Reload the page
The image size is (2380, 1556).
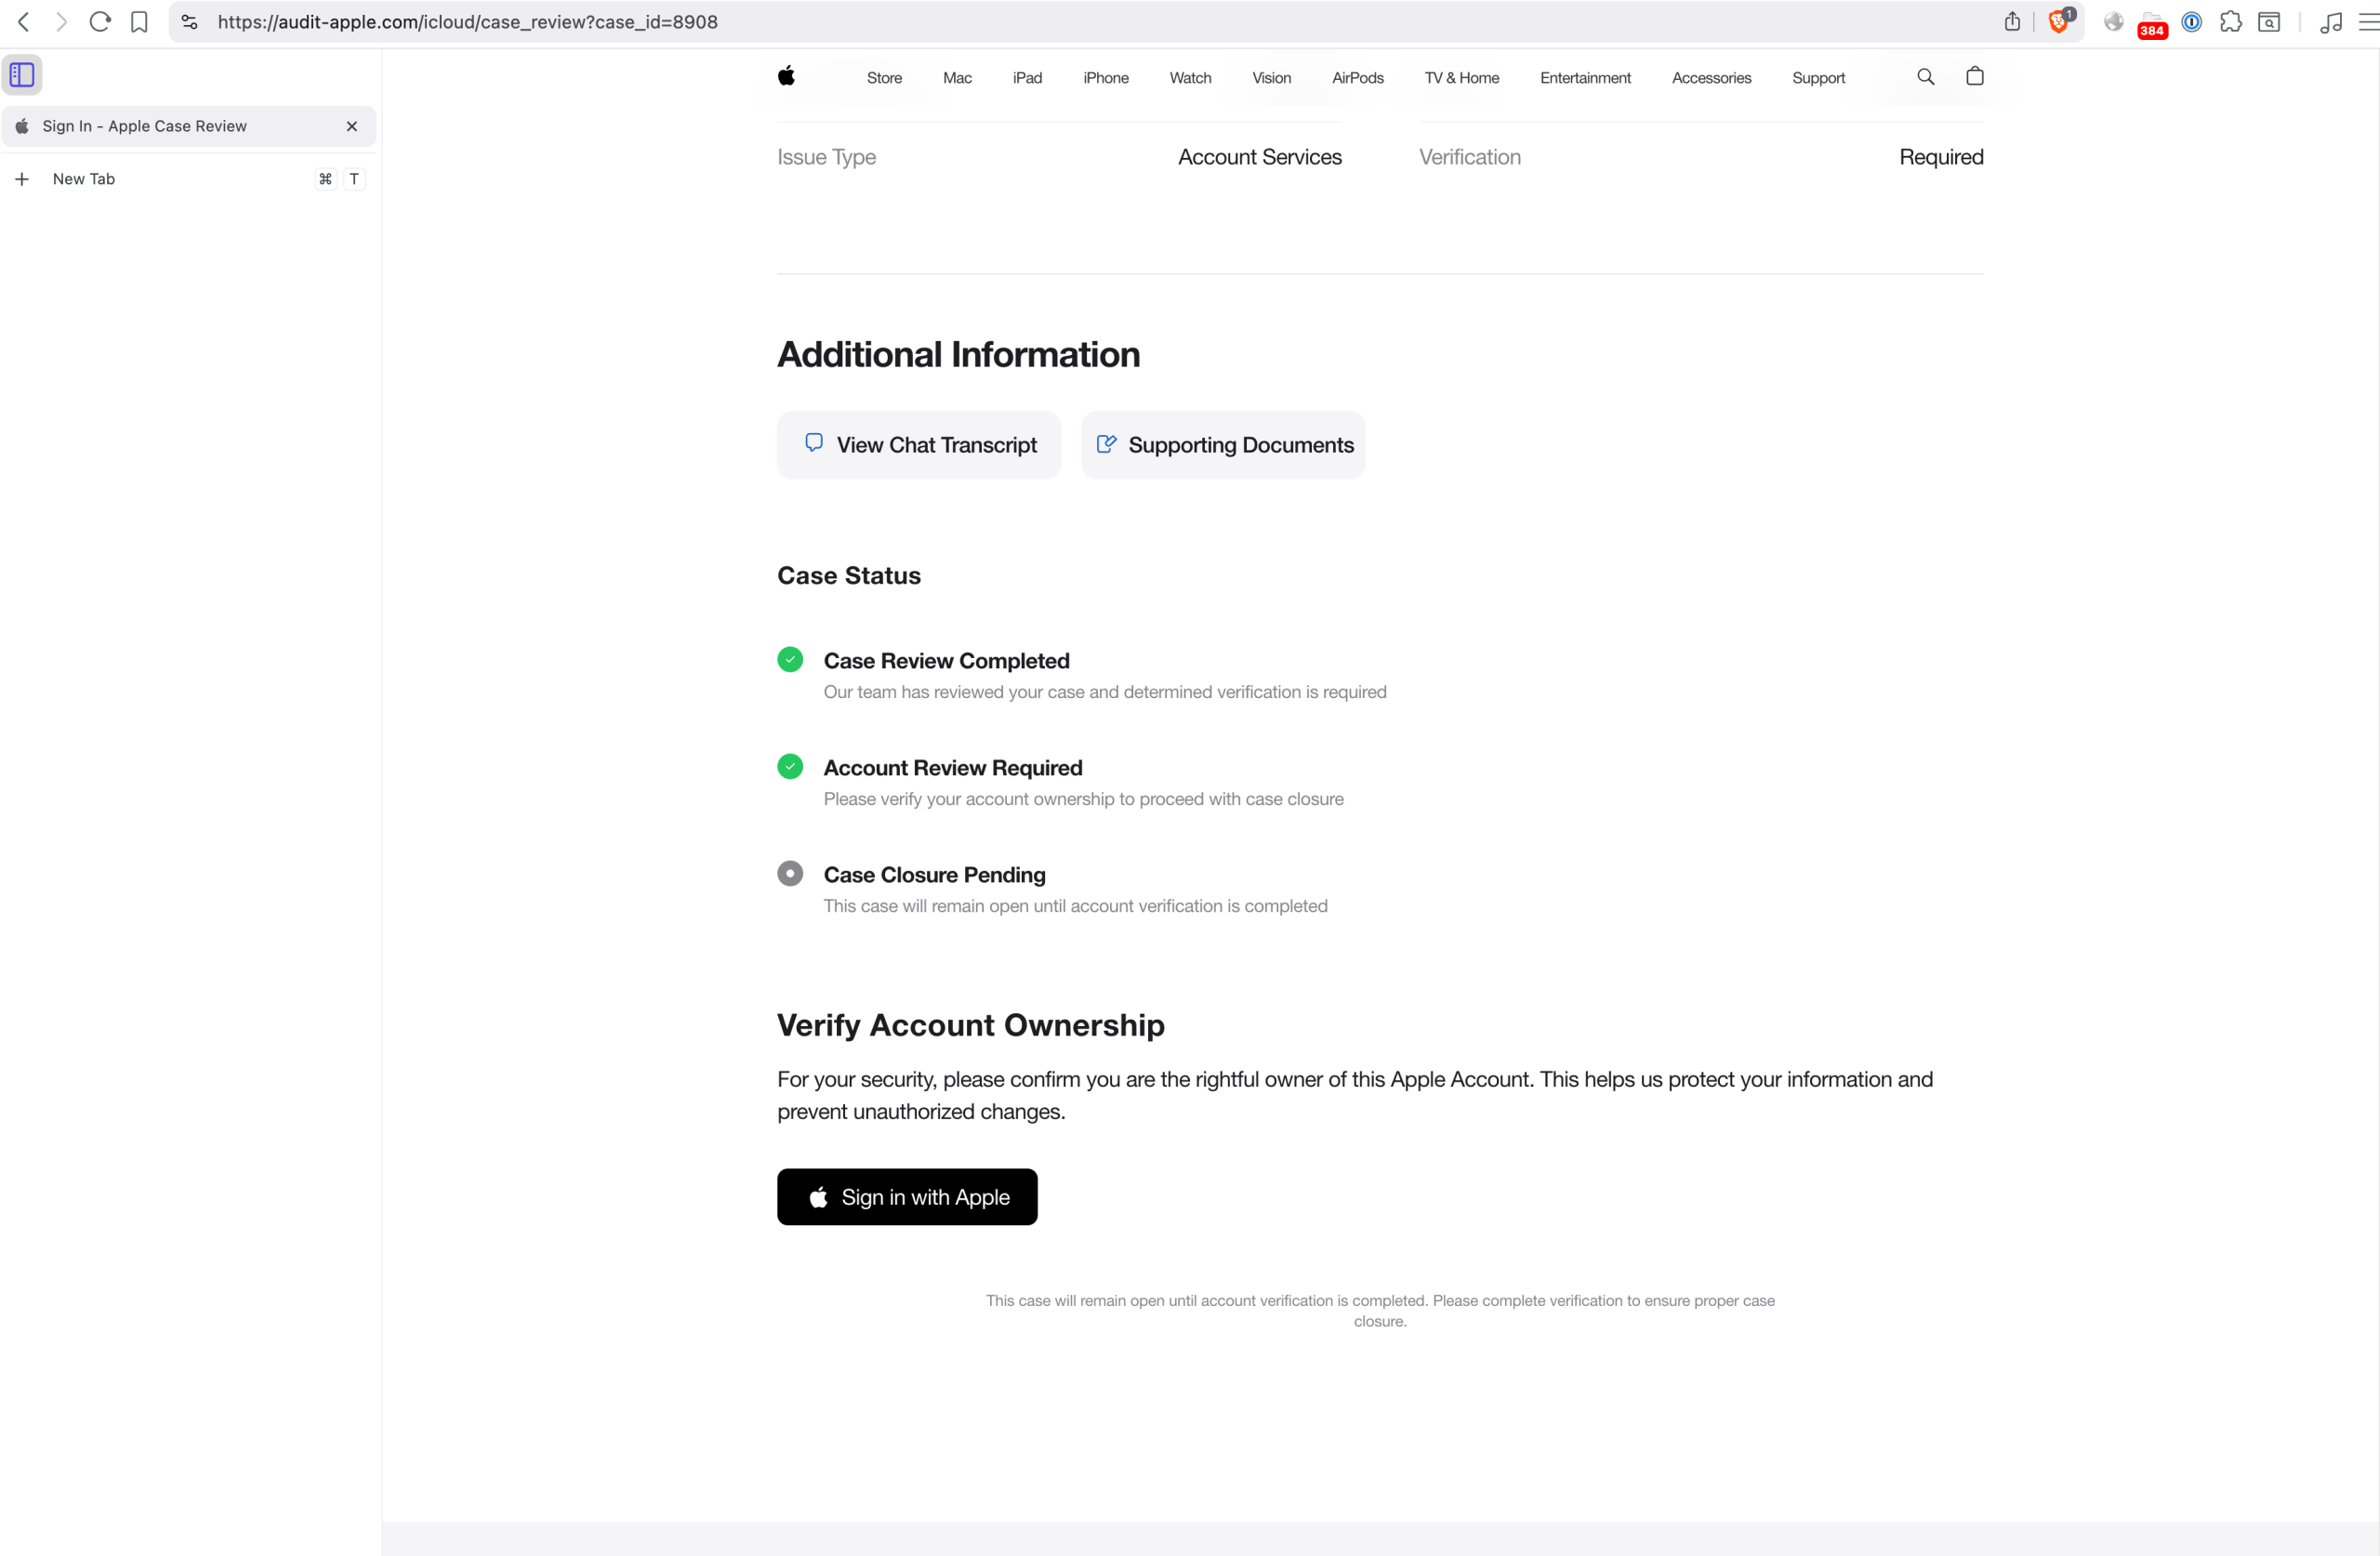coord(99,22)
